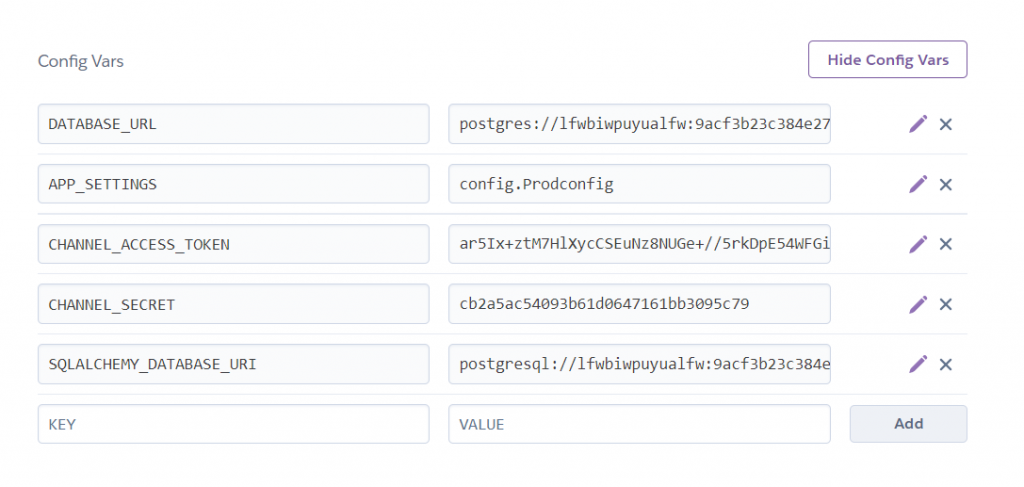
Task: Edit the APP_SETTINGS variable via pencil icon
Action: pos(918,184)
